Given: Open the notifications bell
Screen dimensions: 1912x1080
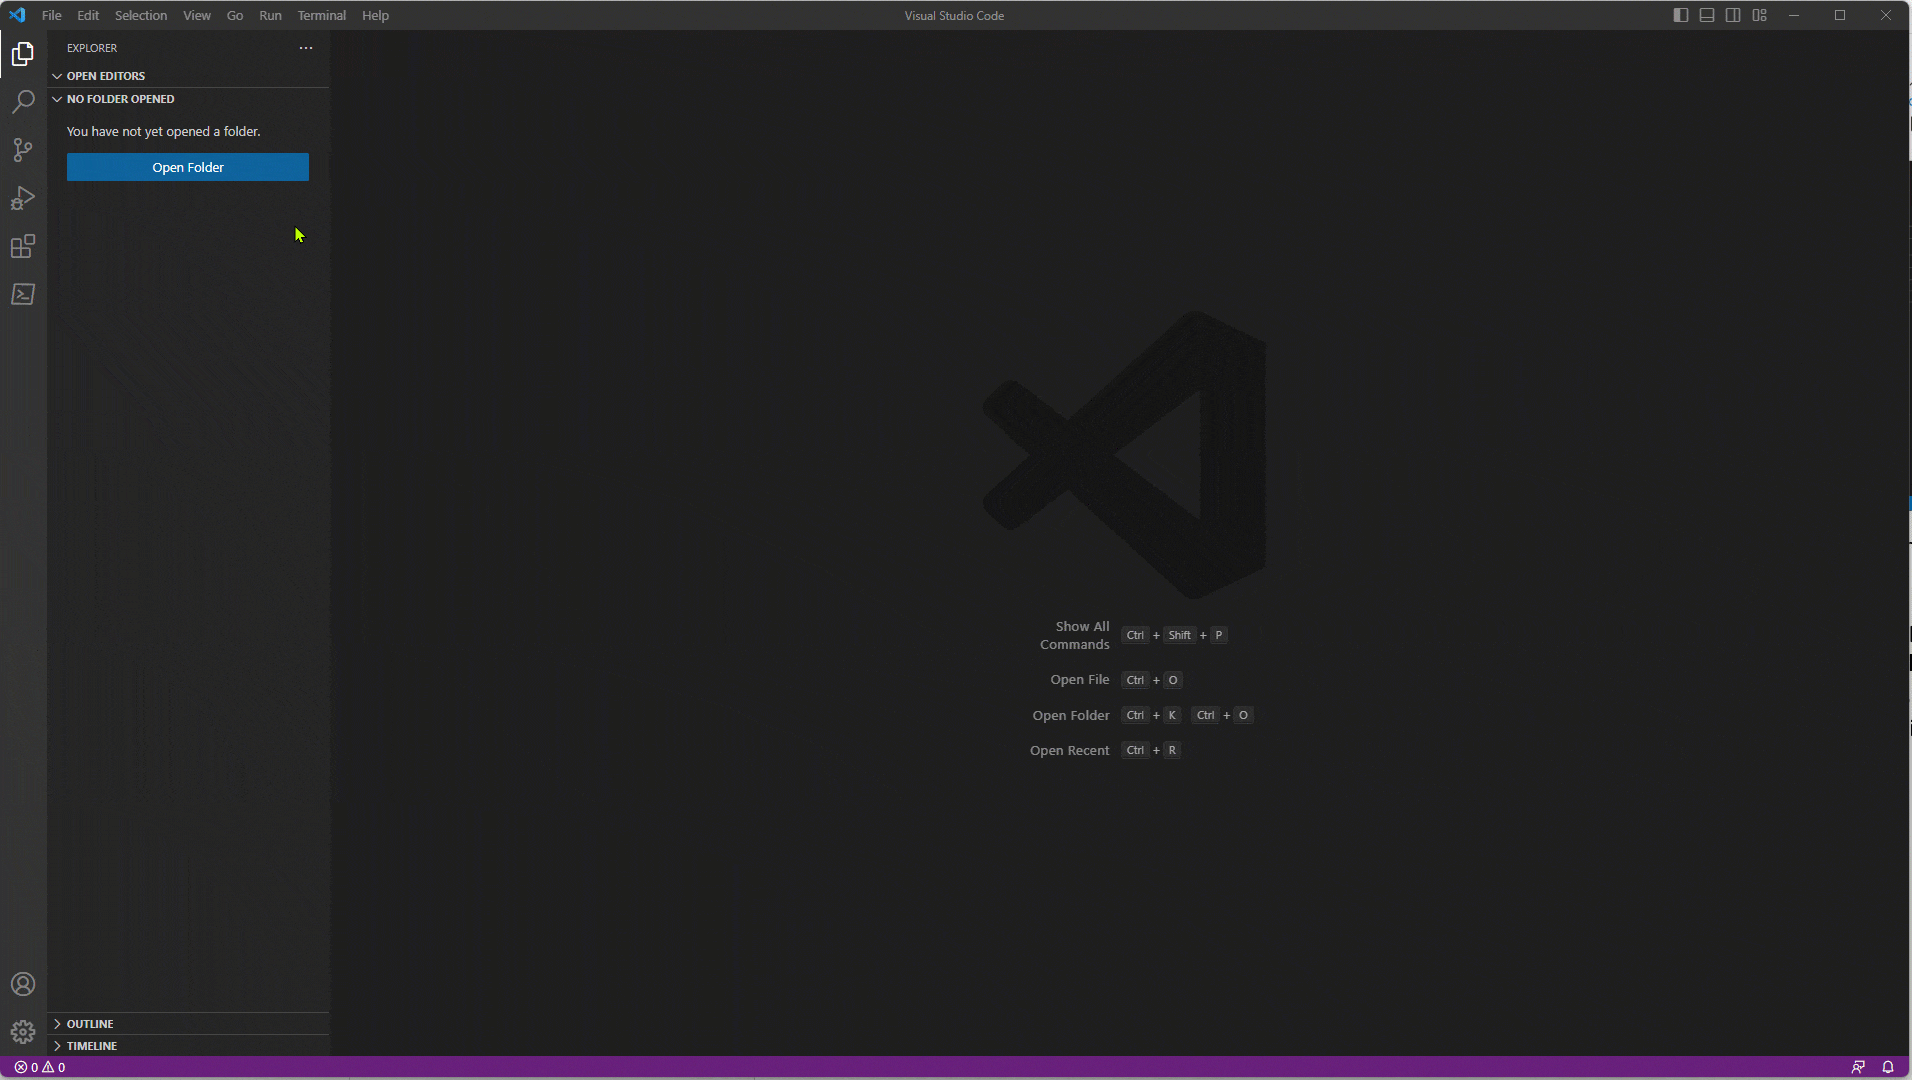Looking at the screenshot, I should click(x=1888, y=1067).
